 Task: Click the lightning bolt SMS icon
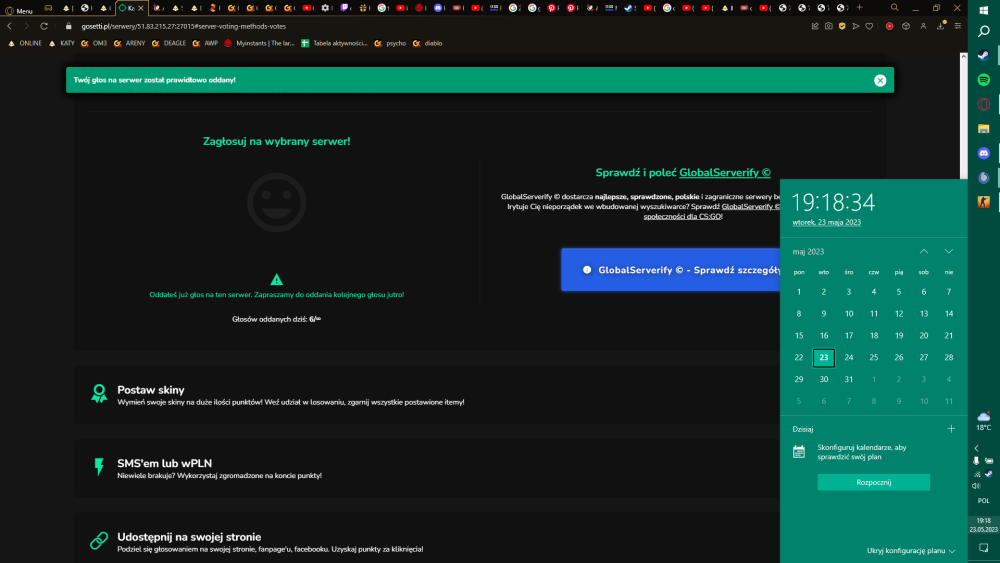[x=99, y=467]
